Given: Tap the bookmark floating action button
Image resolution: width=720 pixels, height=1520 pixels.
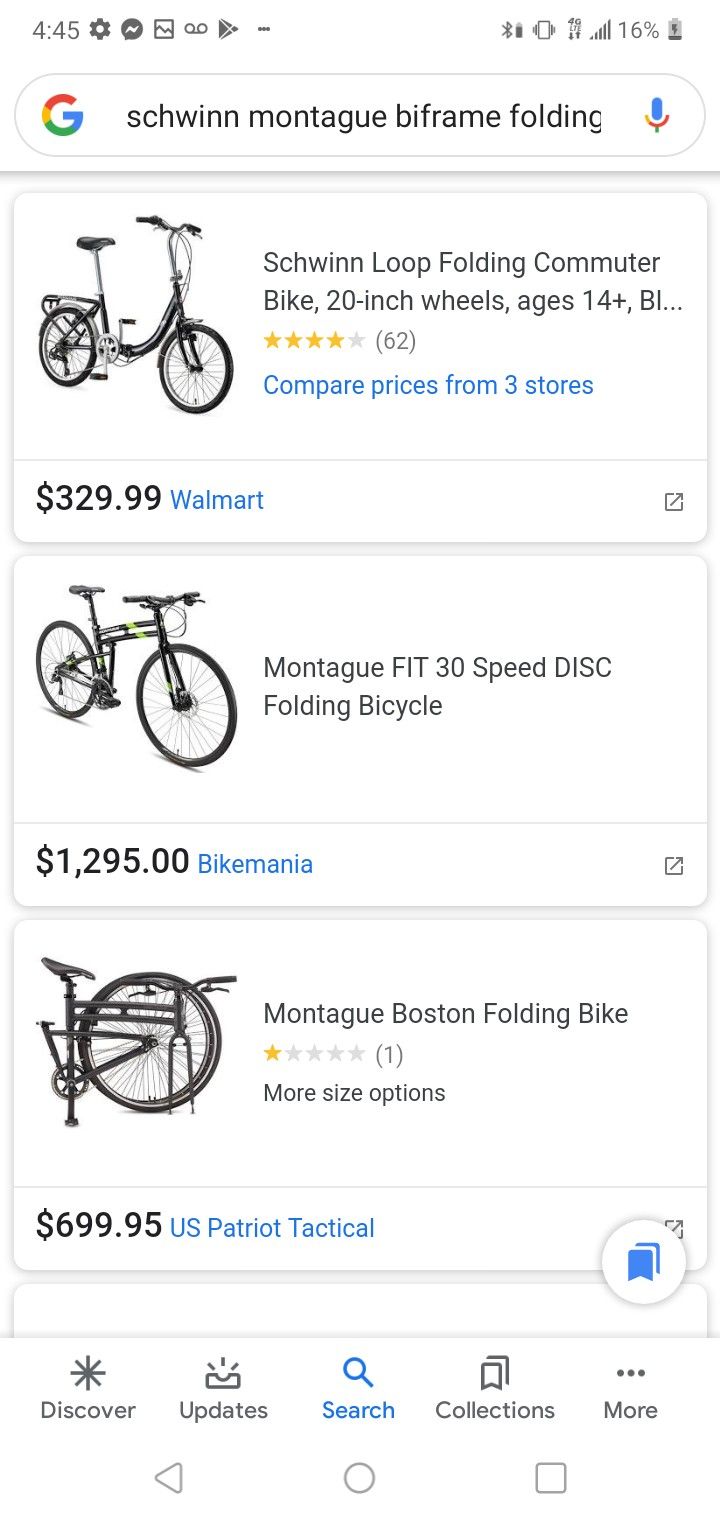Looking at the screenshot, I should click(643, 1261).
